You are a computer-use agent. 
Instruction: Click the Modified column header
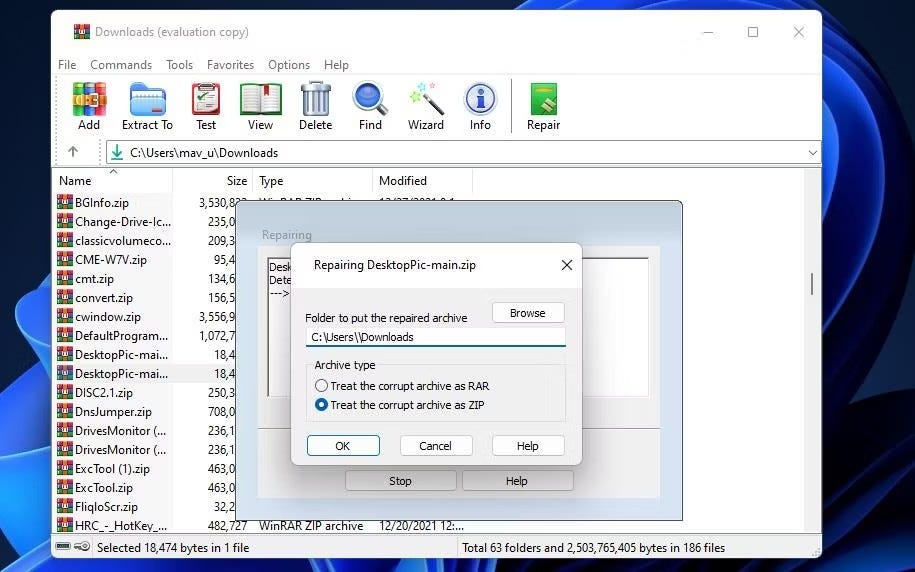click(x=422, y=180)
